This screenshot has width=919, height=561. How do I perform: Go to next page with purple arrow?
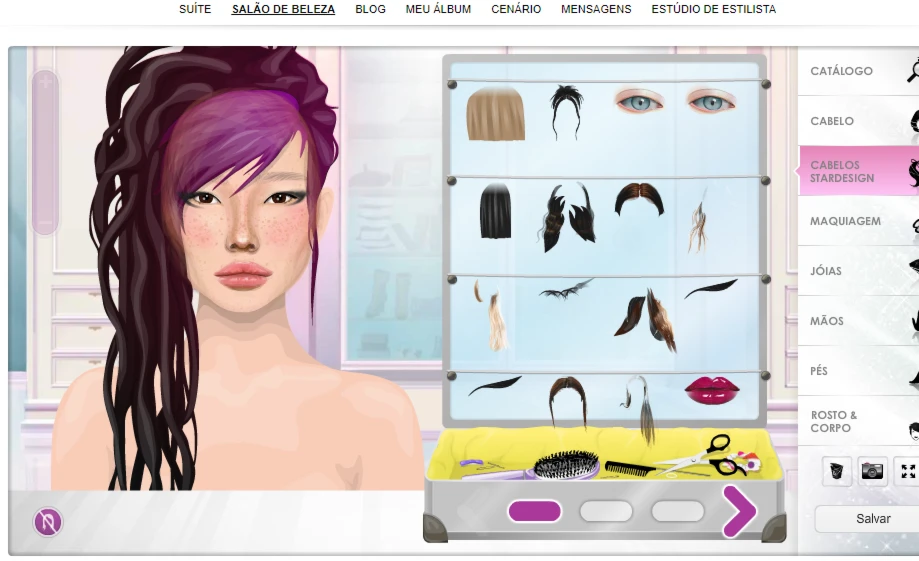738,511
